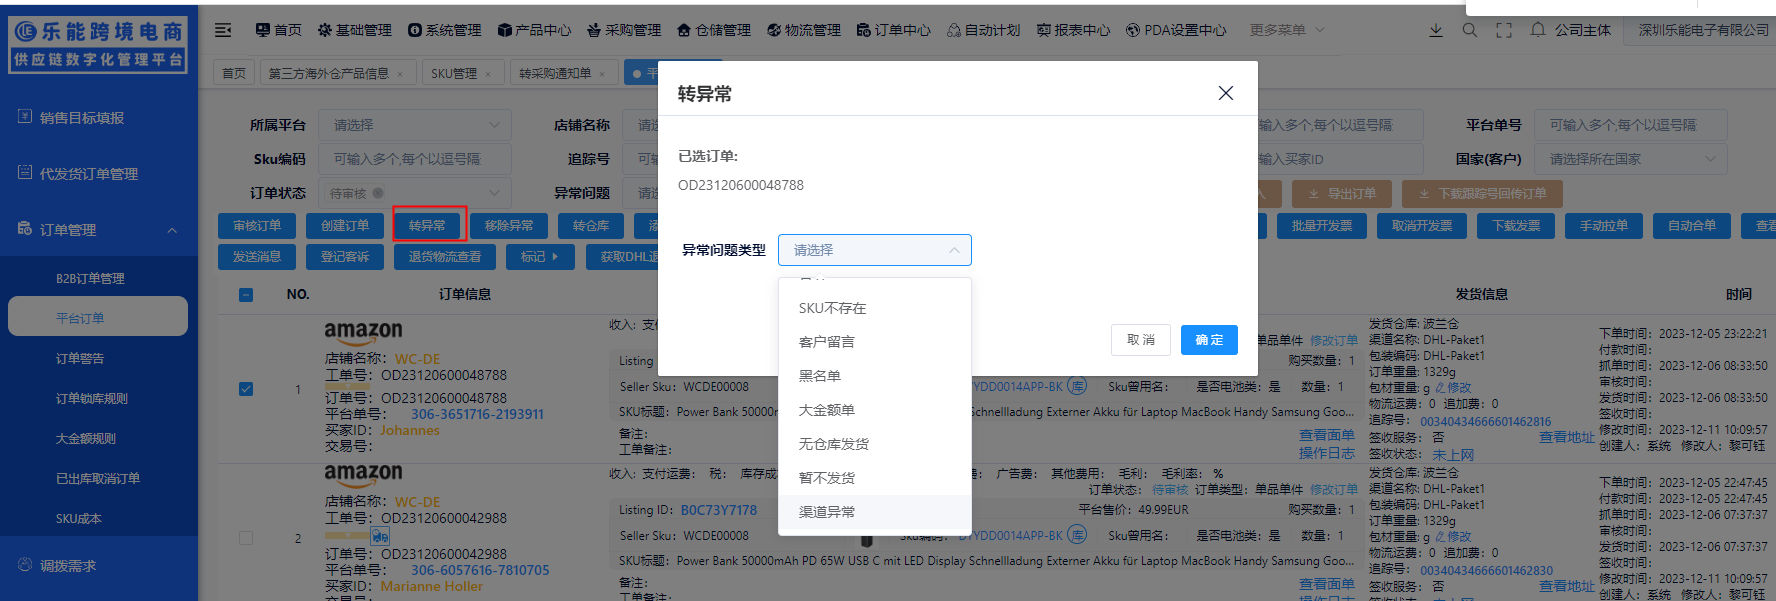The image size is (1776, 601).
Task: Click the 平台单号 input field
Action: click(x=1630, y=125)
